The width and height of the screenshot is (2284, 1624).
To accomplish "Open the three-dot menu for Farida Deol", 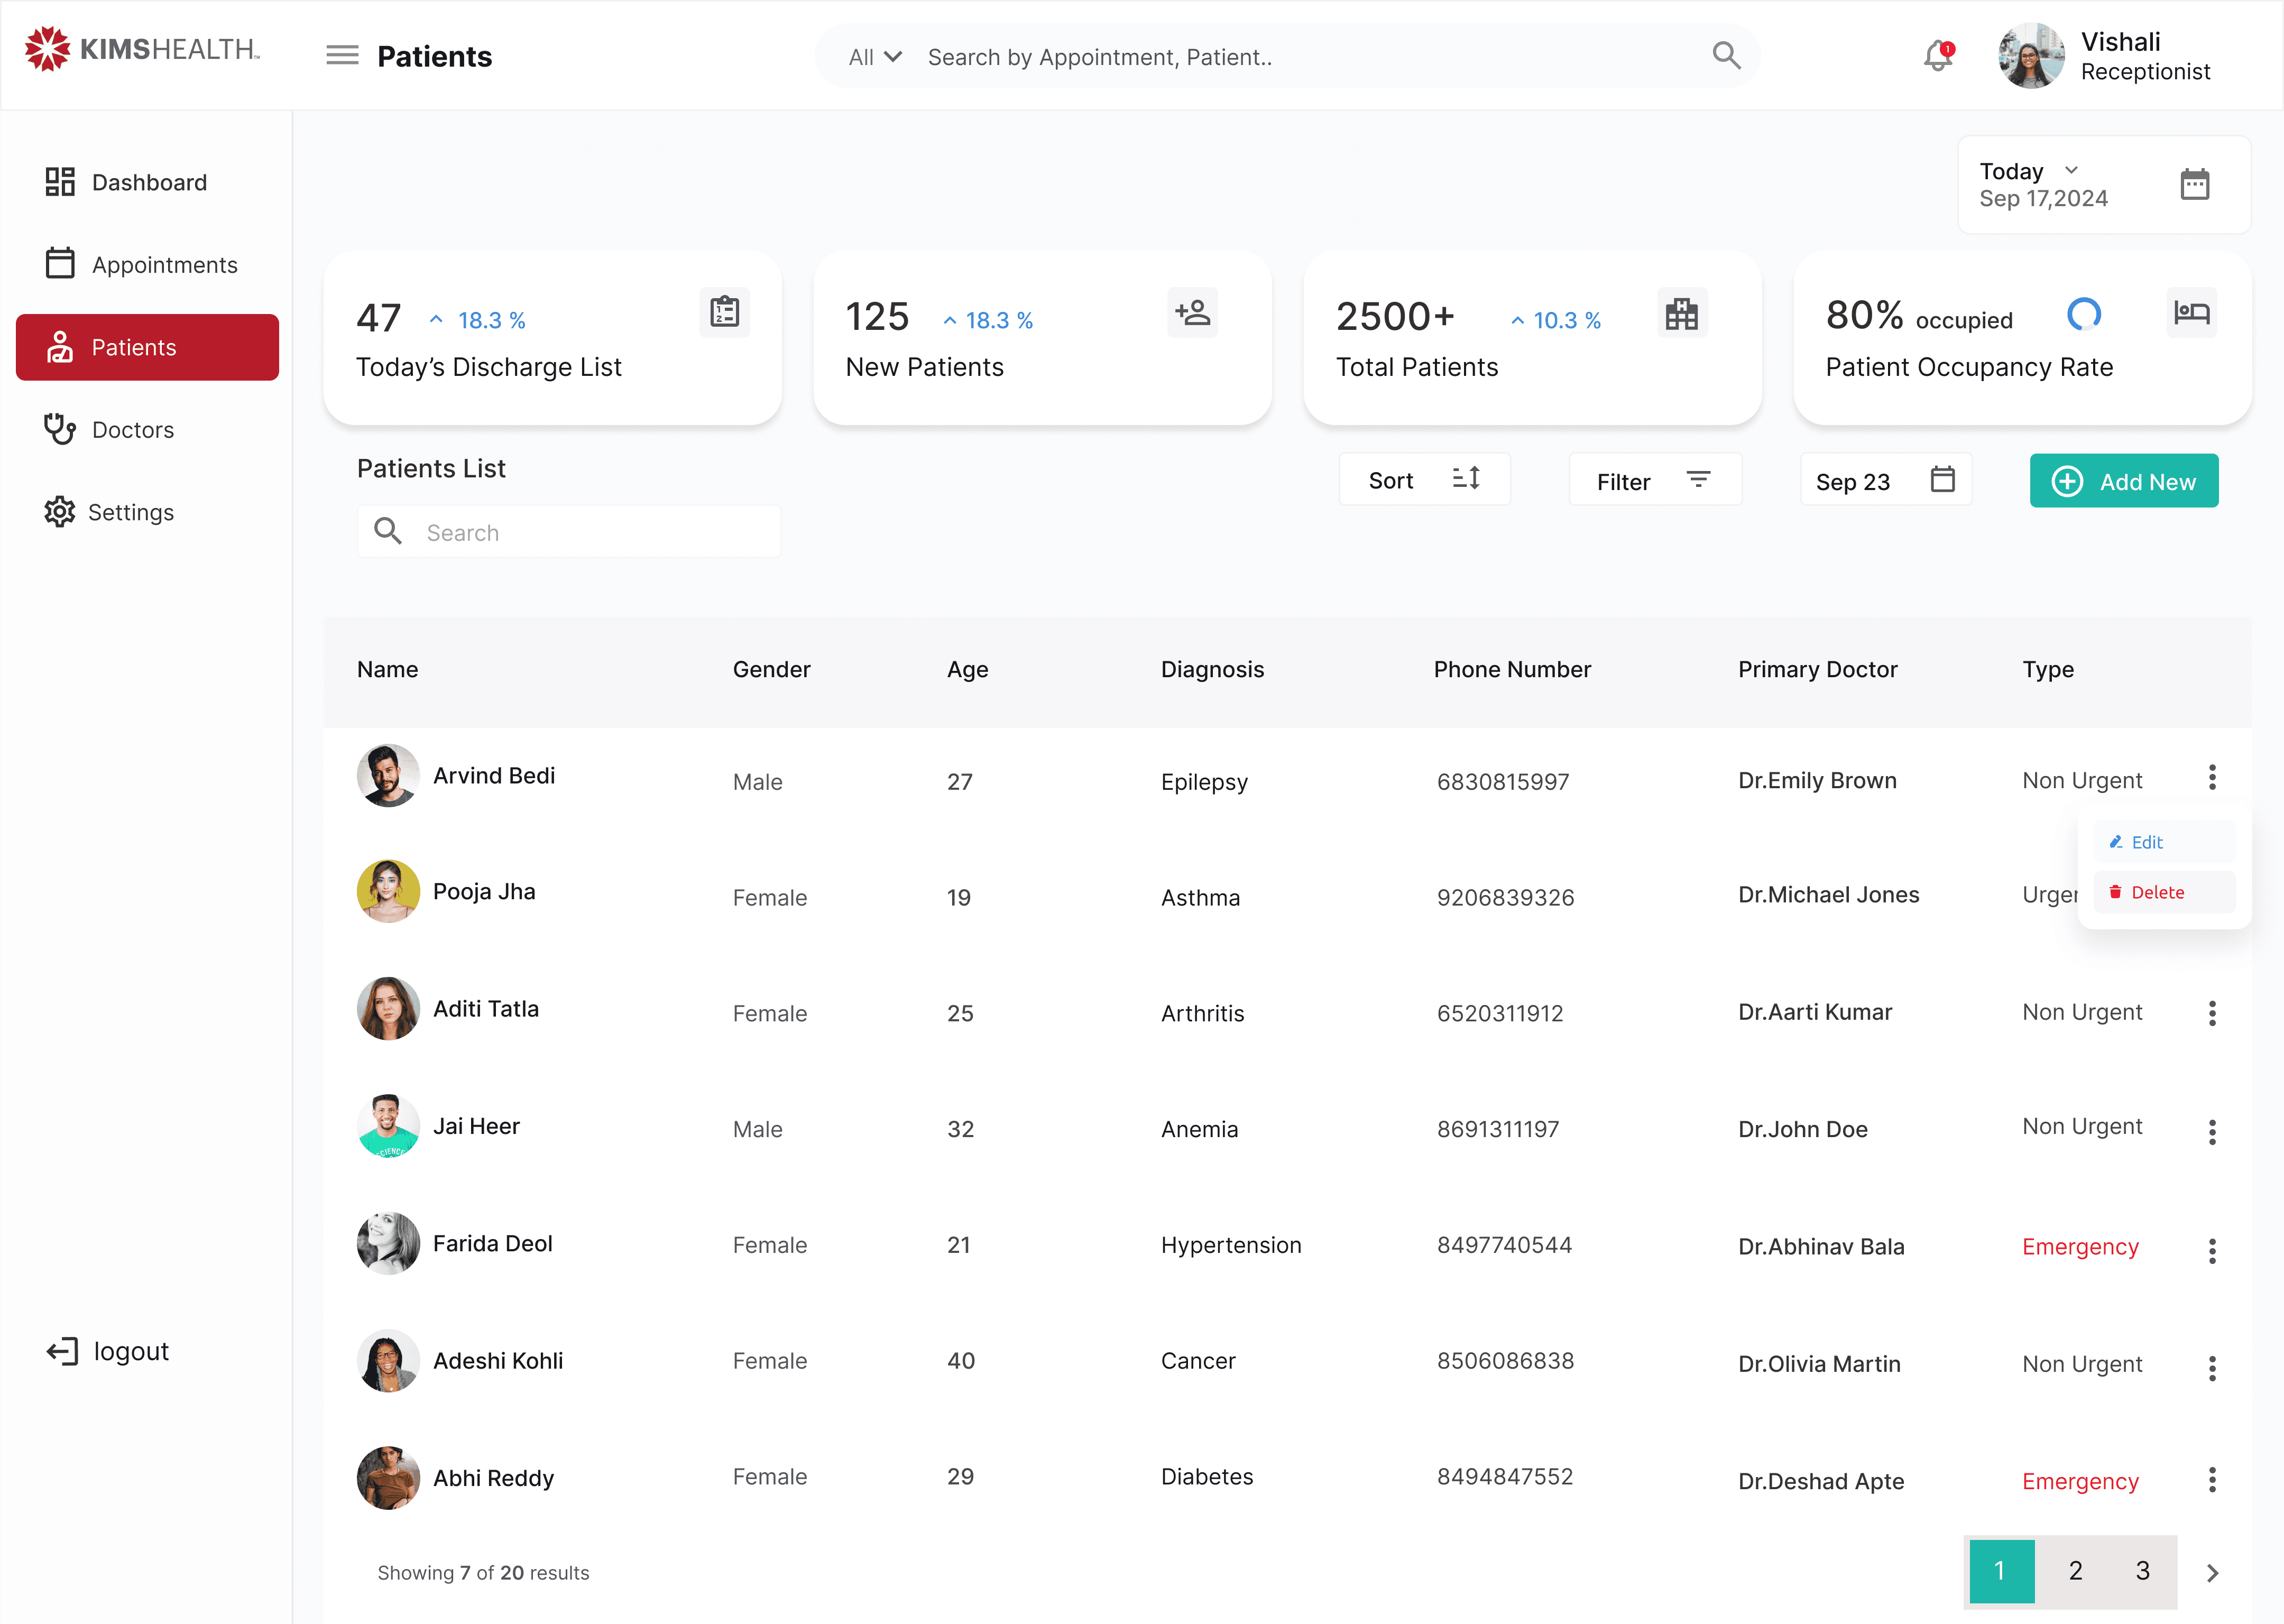I will click(x=2212, y=1250).
